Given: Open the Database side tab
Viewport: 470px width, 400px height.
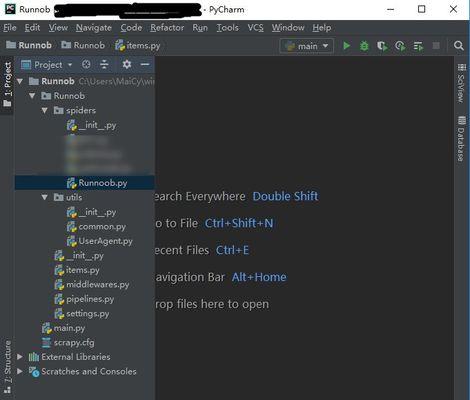Looking at the screenshot, I should [x=461, y=139].
